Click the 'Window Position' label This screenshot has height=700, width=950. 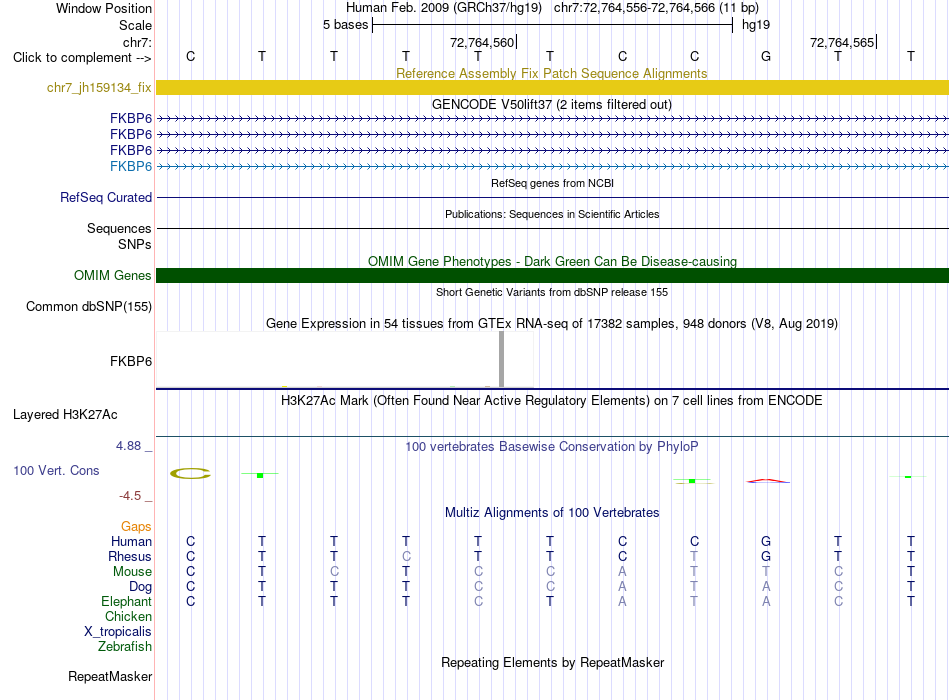pyautogui.click(x=104, y=8)
